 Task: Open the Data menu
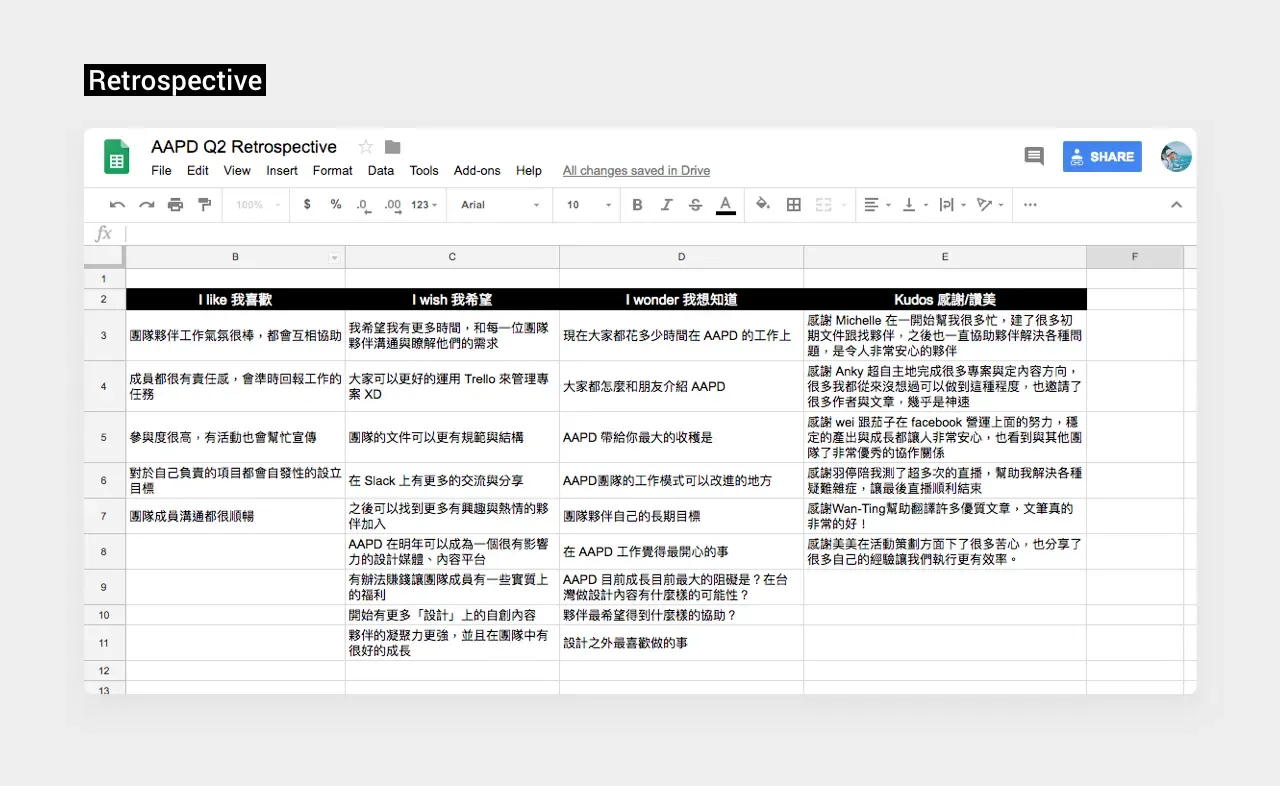click(x=381, y=171)
